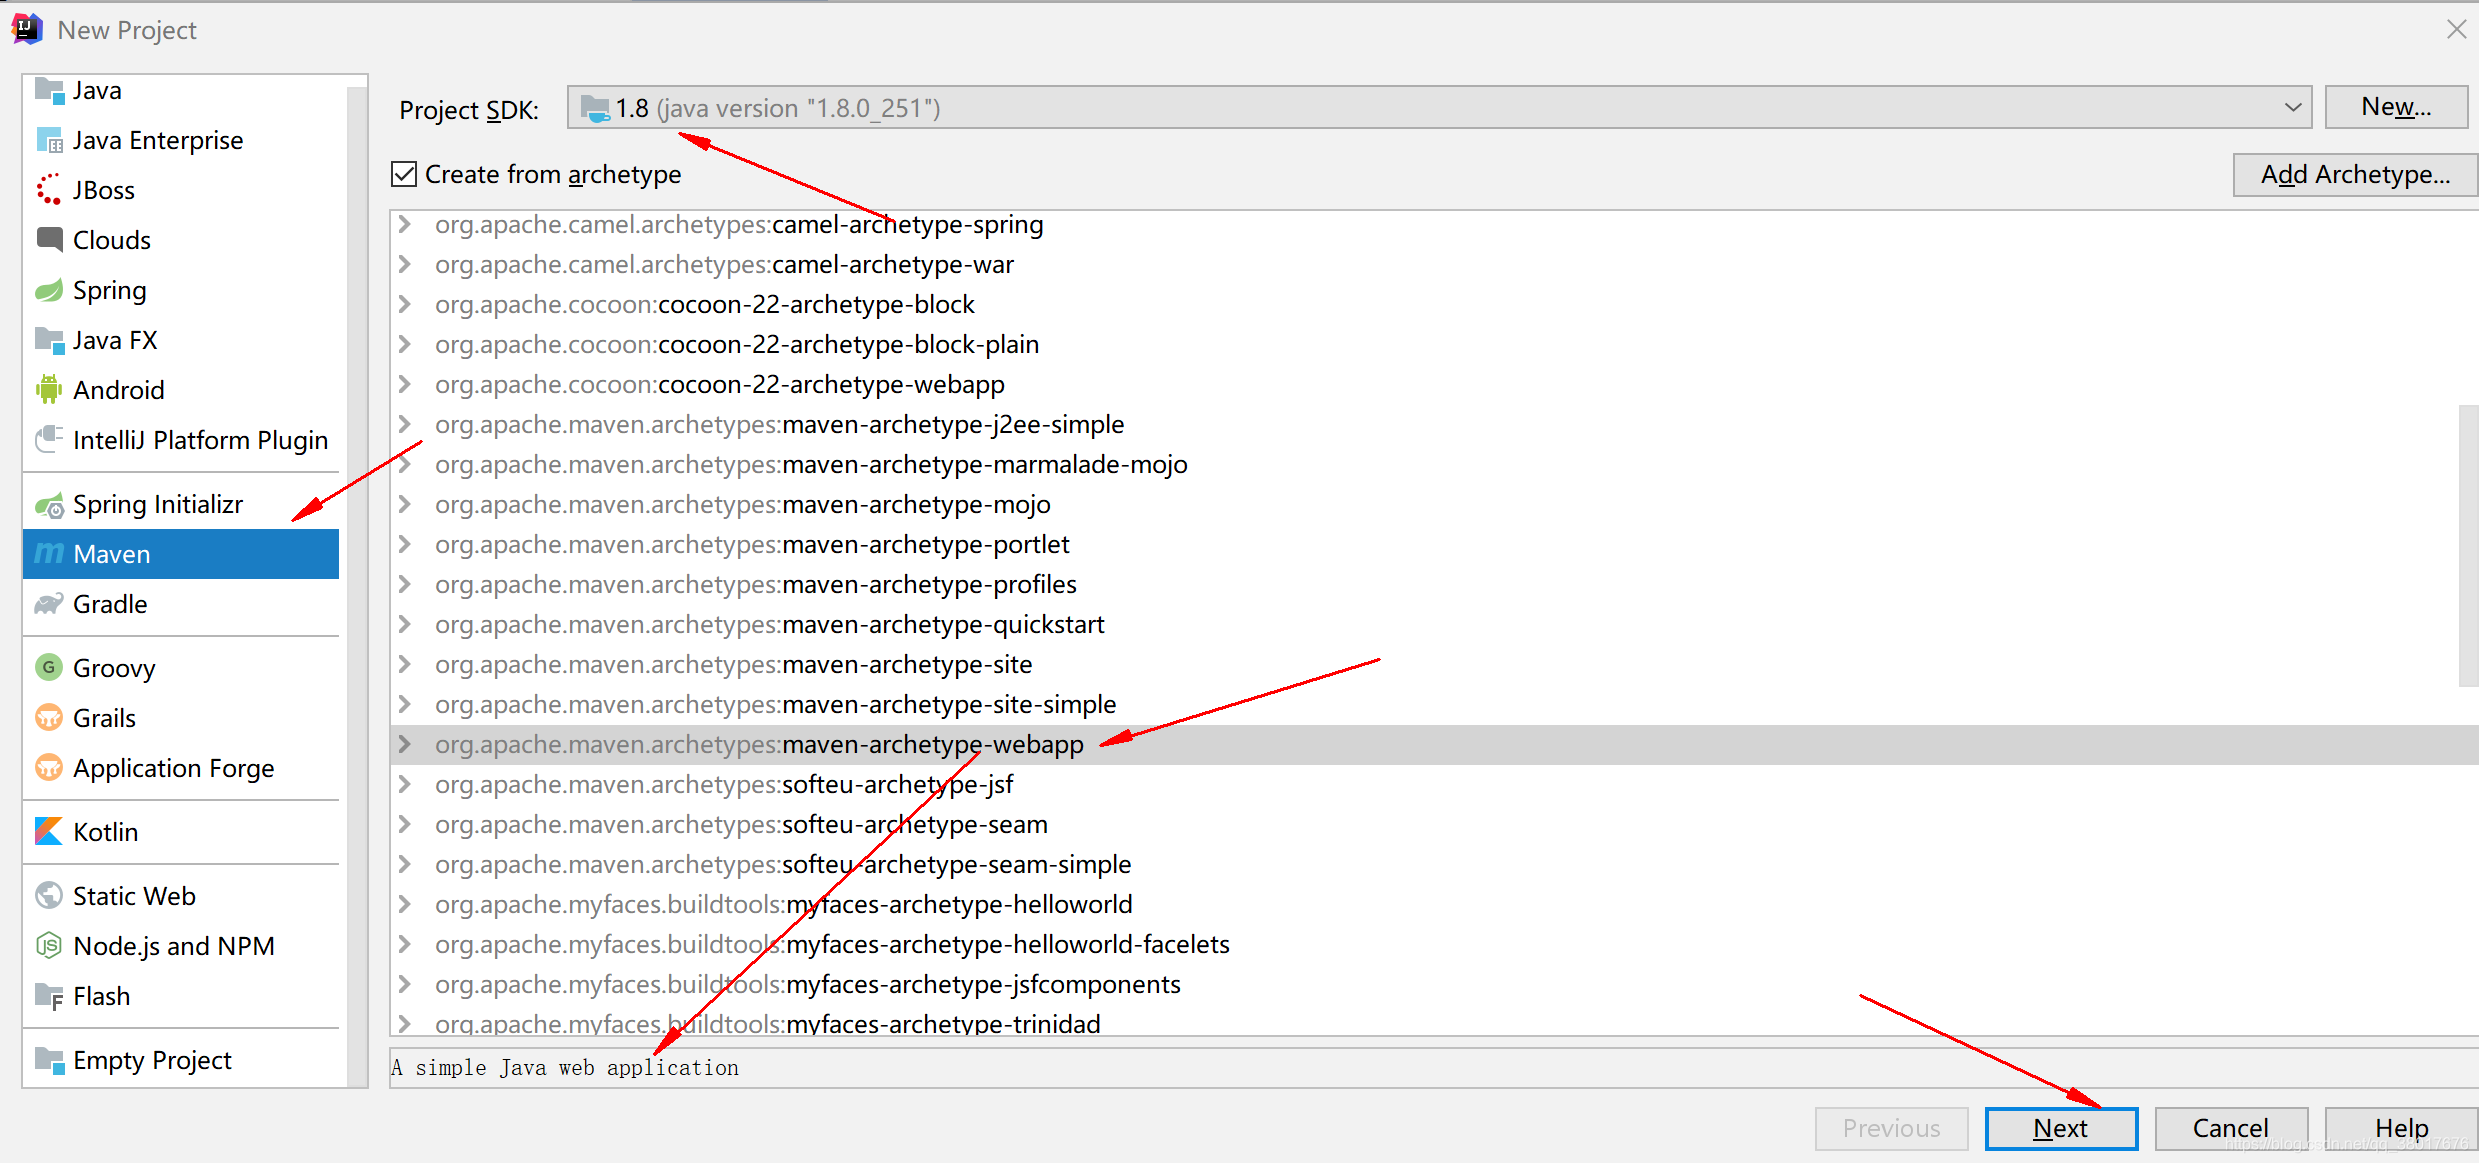
Task: Open Help for the dialog
Action: [x=2401, y=1129]
